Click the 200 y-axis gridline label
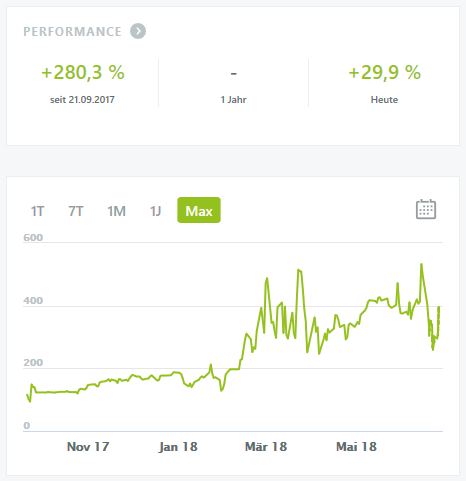Viewport: 466px width, 481px height. click(33, 362)
